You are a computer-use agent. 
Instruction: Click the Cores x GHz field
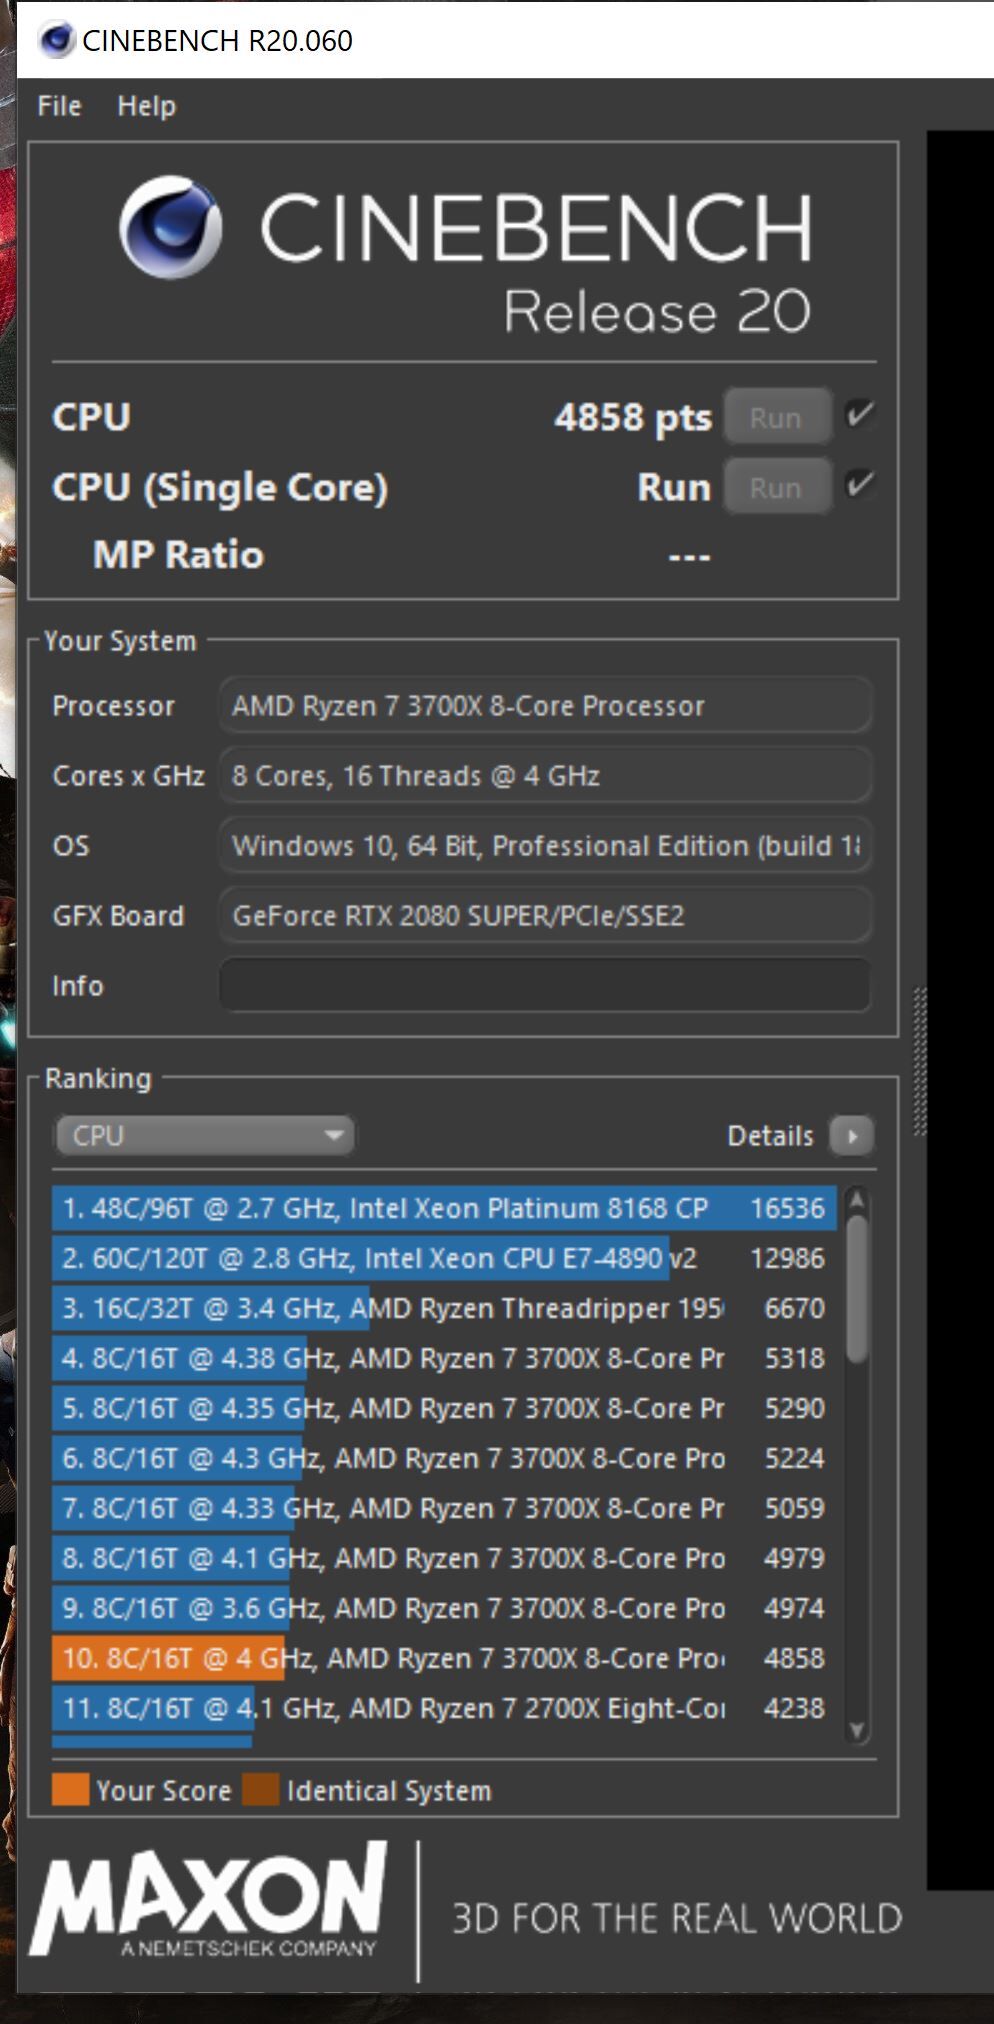point(545,776)
